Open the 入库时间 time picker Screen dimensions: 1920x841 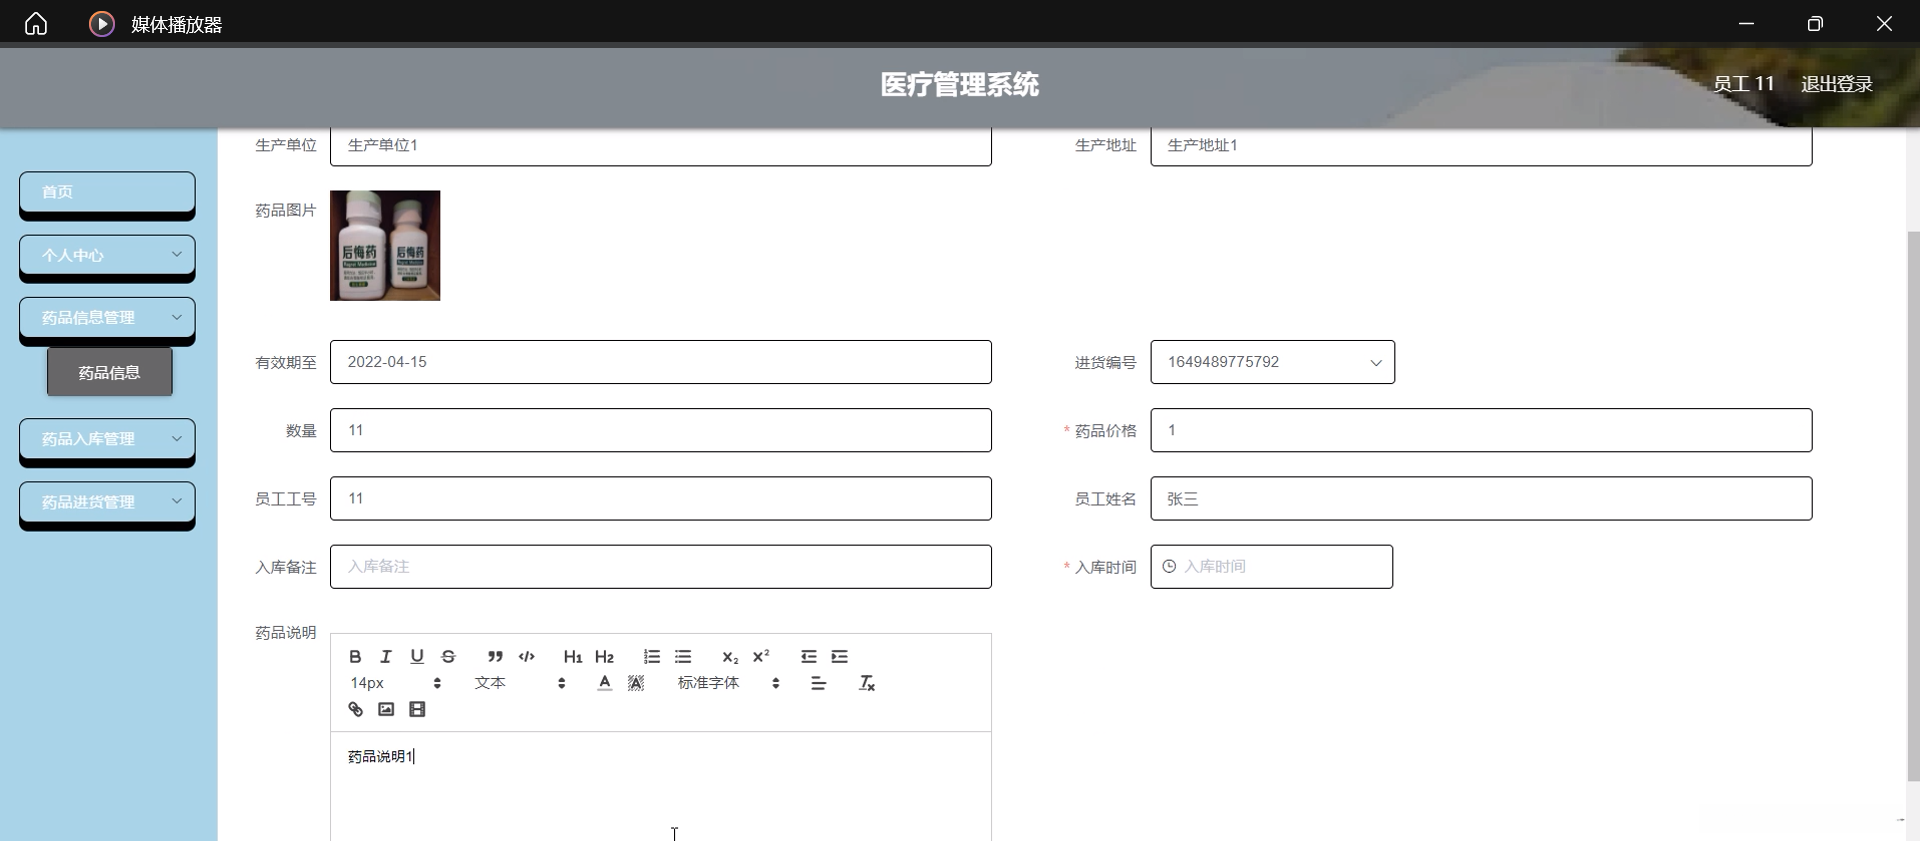(1271, 567)
